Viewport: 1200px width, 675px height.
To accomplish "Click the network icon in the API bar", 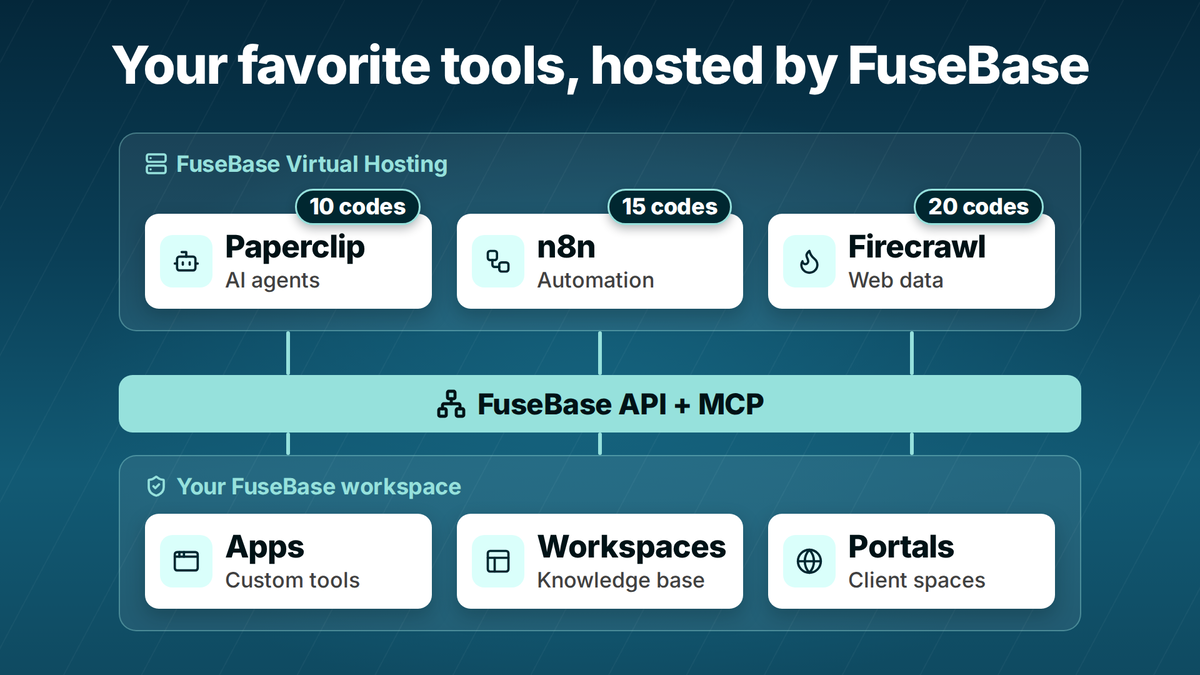I will 451,405.
